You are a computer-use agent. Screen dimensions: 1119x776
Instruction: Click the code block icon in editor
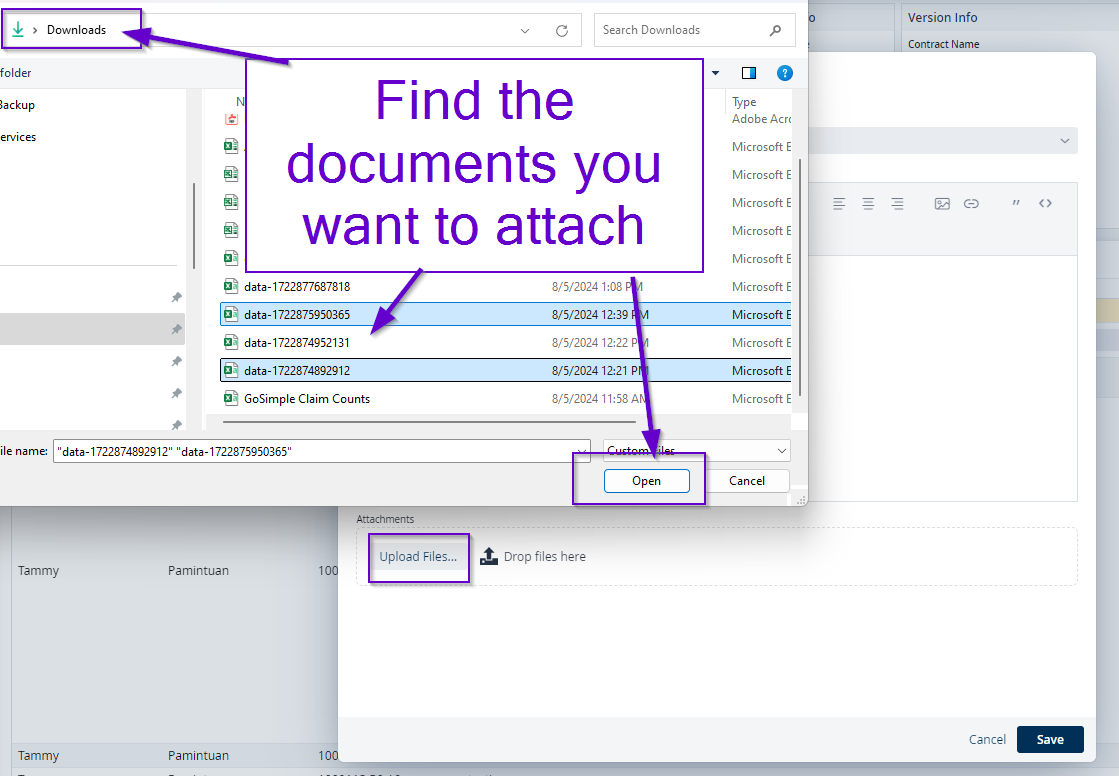point(1045,203)
